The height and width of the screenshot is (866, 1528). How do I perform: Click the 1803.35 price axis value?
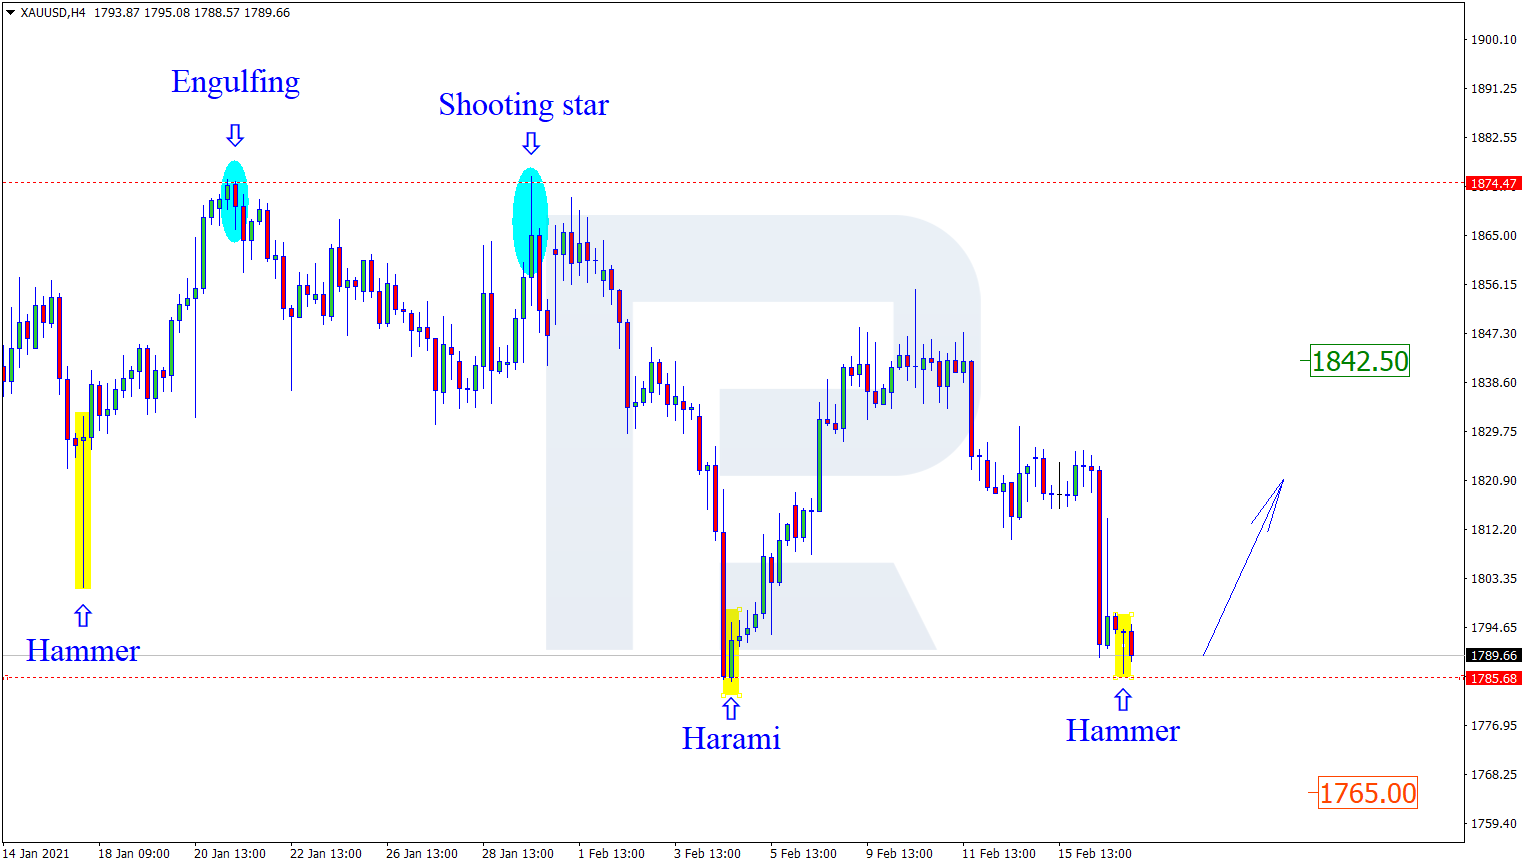pos(1493,579)
